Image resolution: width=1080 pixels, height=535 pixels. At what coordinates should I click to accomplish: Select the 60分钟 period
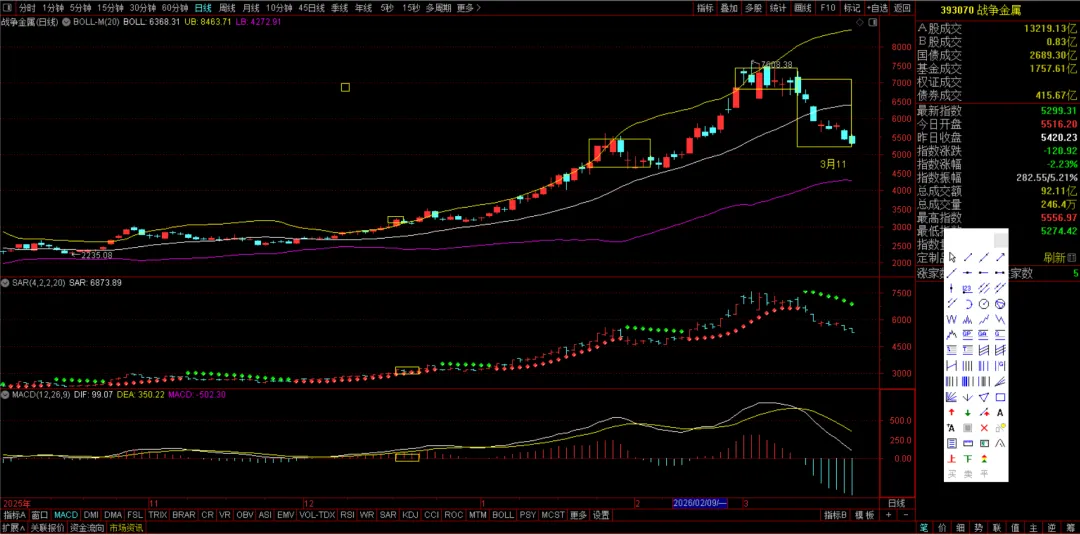click(175, 8)
